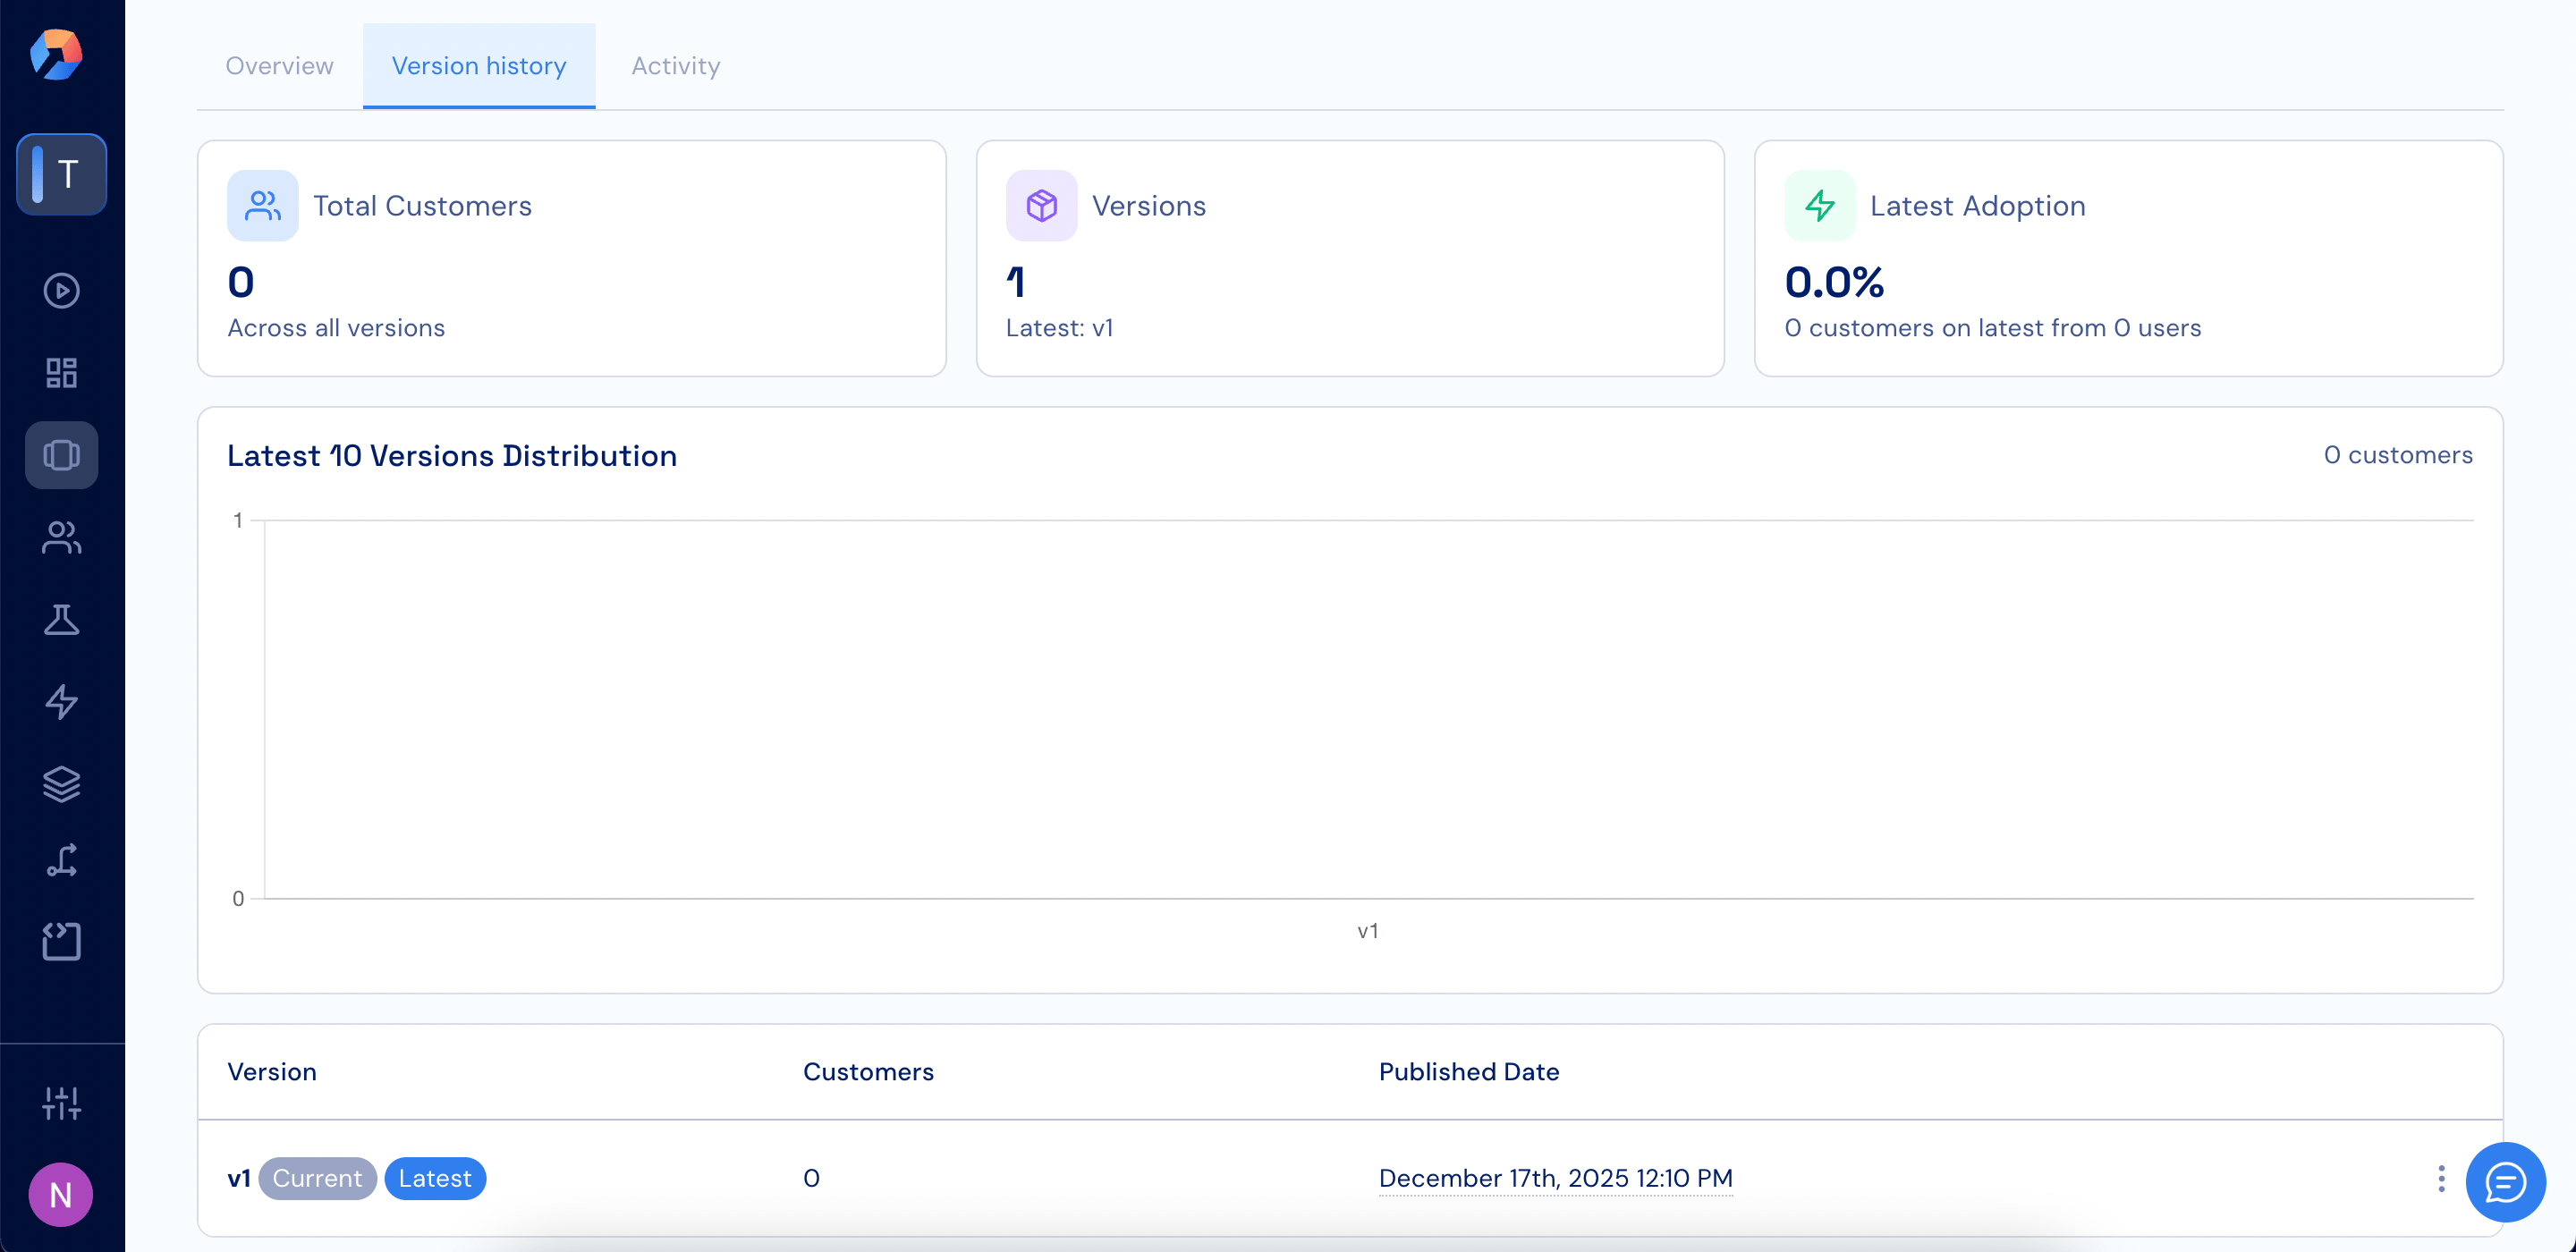Click the Published Date column header
The height and width of the screenshot is (1252, 2576).
[1469, 1072]
